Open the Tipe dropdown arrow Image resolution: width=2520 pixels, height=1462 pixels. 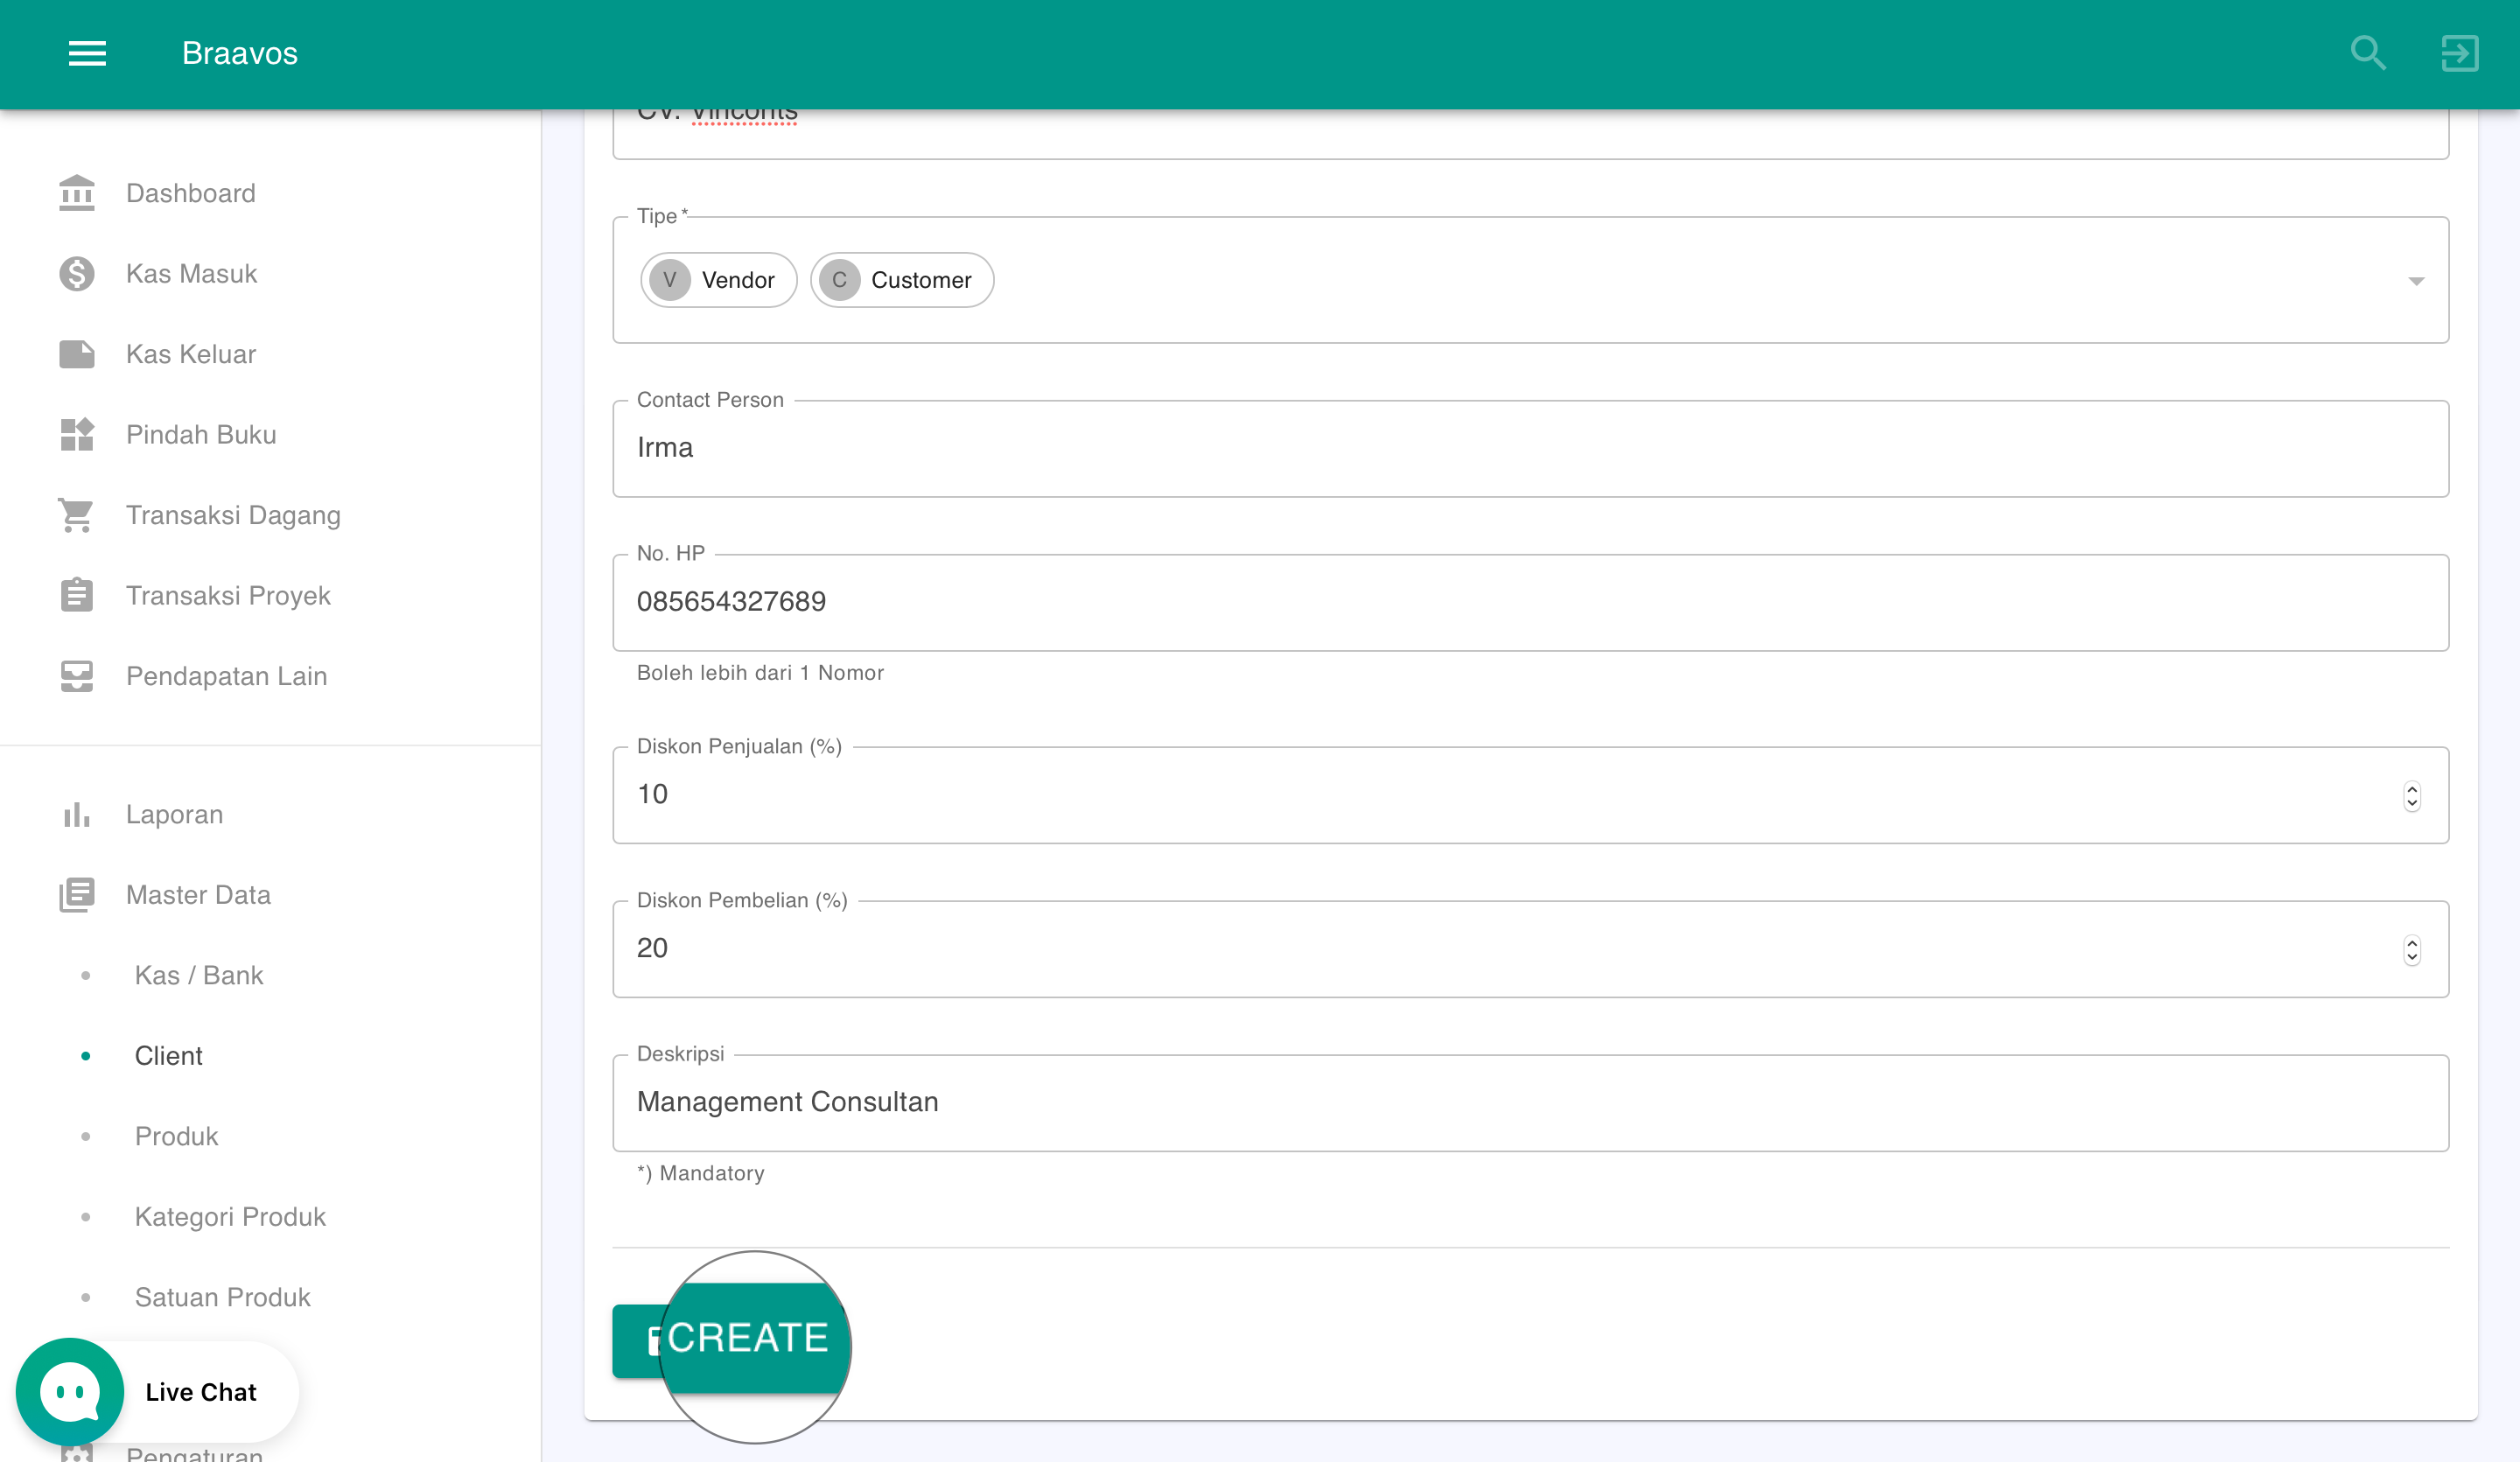pyautogui.click(x=2415, y=281)
